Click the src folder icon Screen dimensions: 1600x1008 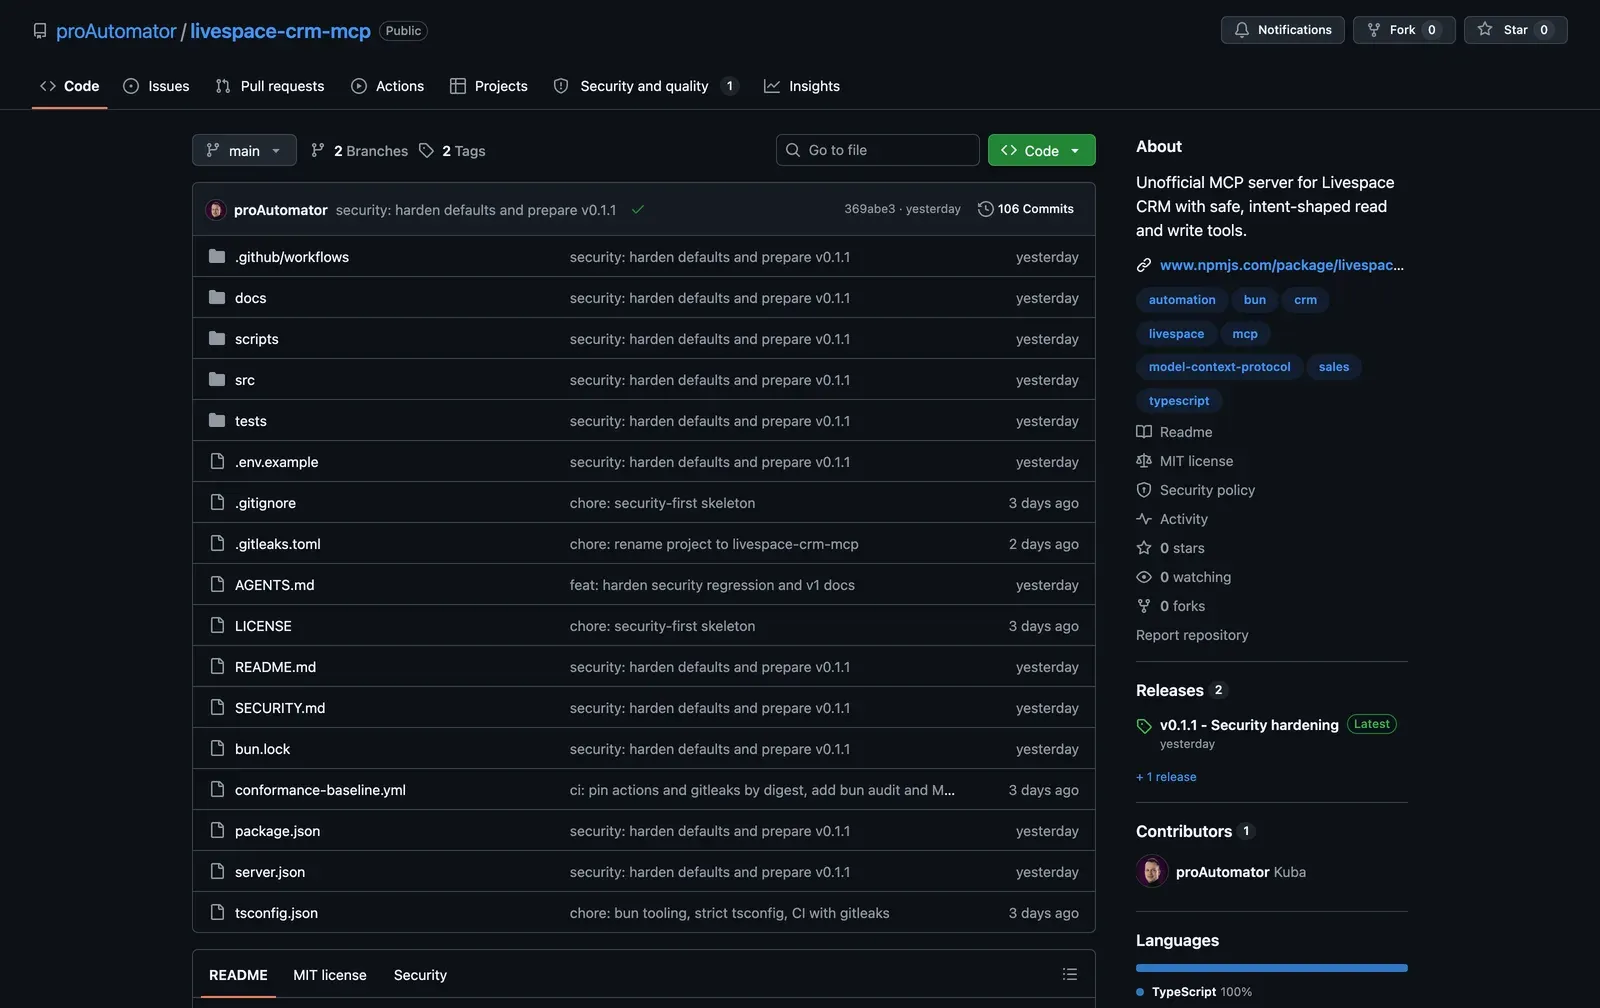coord(217,380)
